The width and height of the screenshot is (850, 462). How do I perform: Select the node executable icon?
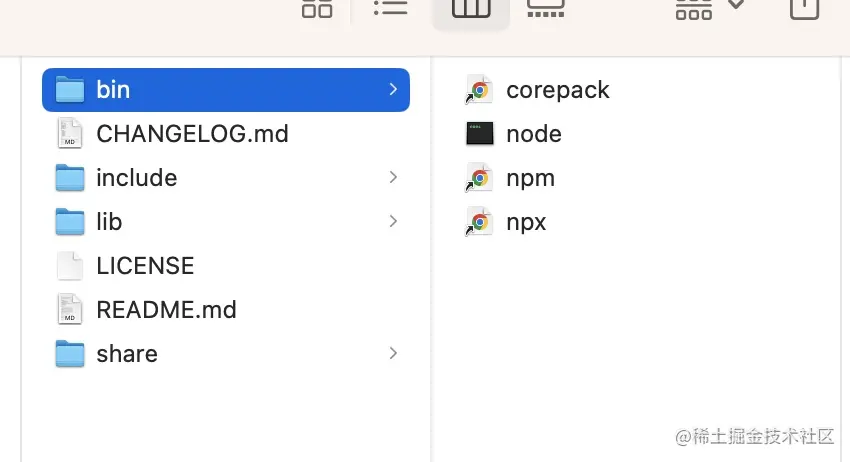(480, 133)
